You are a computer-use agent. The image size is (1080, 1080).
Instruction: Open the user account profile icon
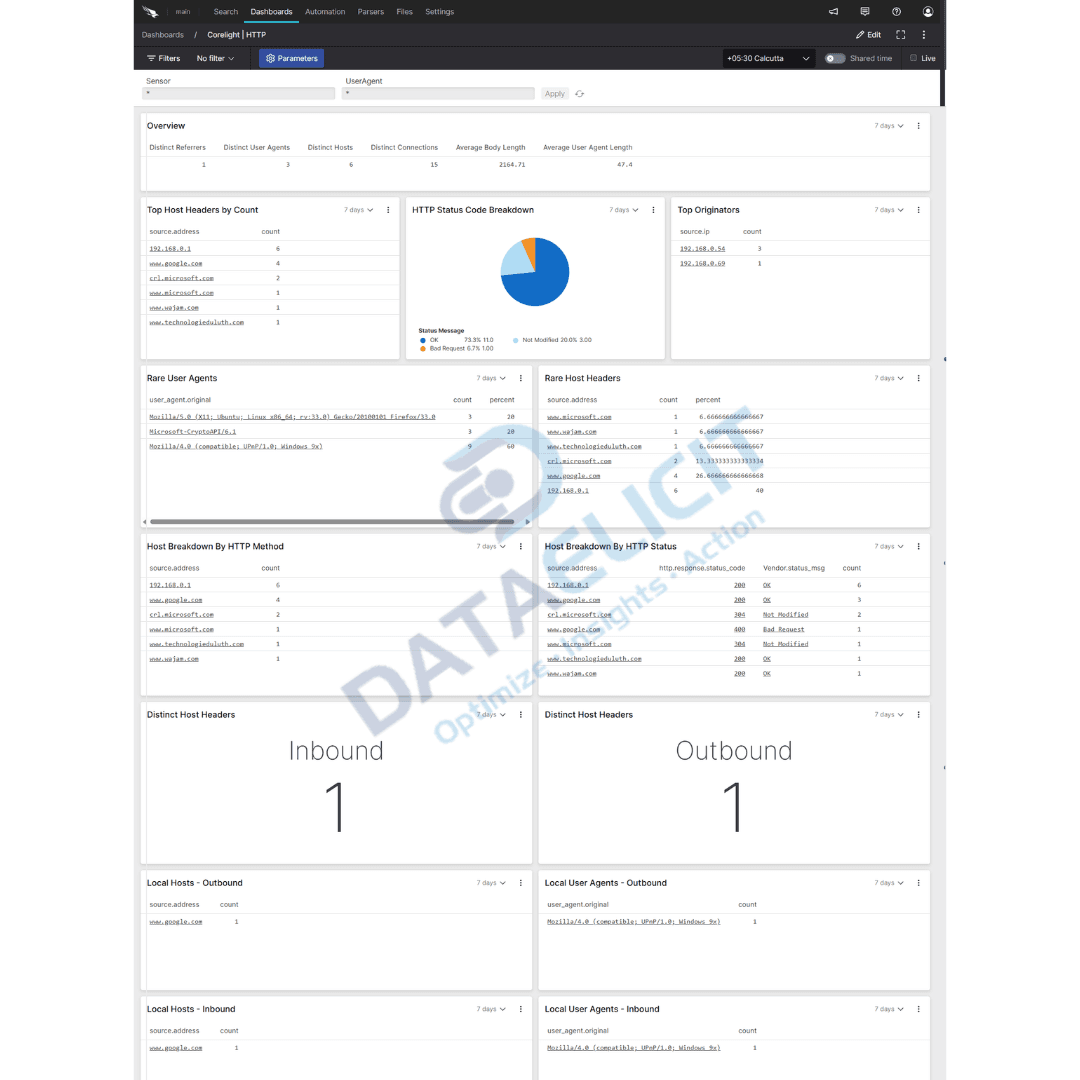(927, 11)
